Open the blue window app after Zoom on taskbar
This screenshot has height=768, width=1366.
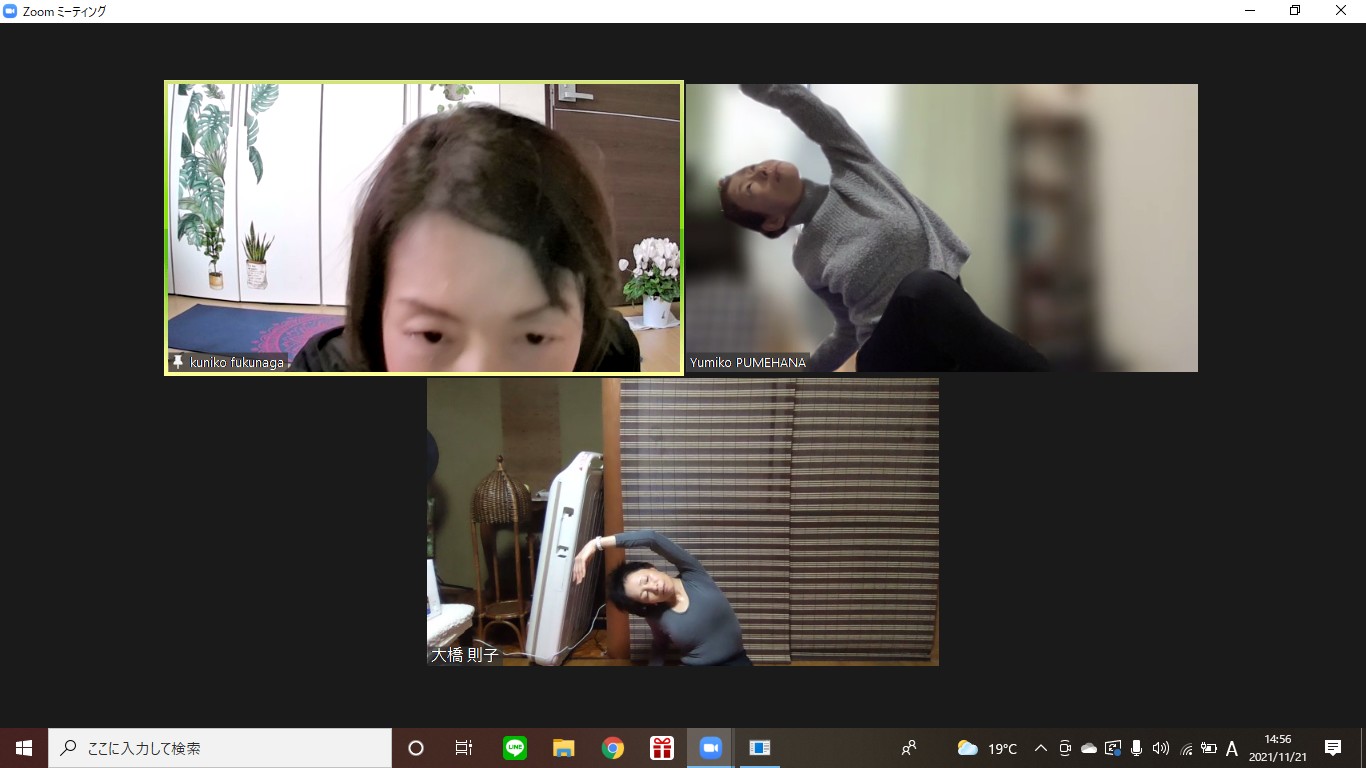[760, 748]
